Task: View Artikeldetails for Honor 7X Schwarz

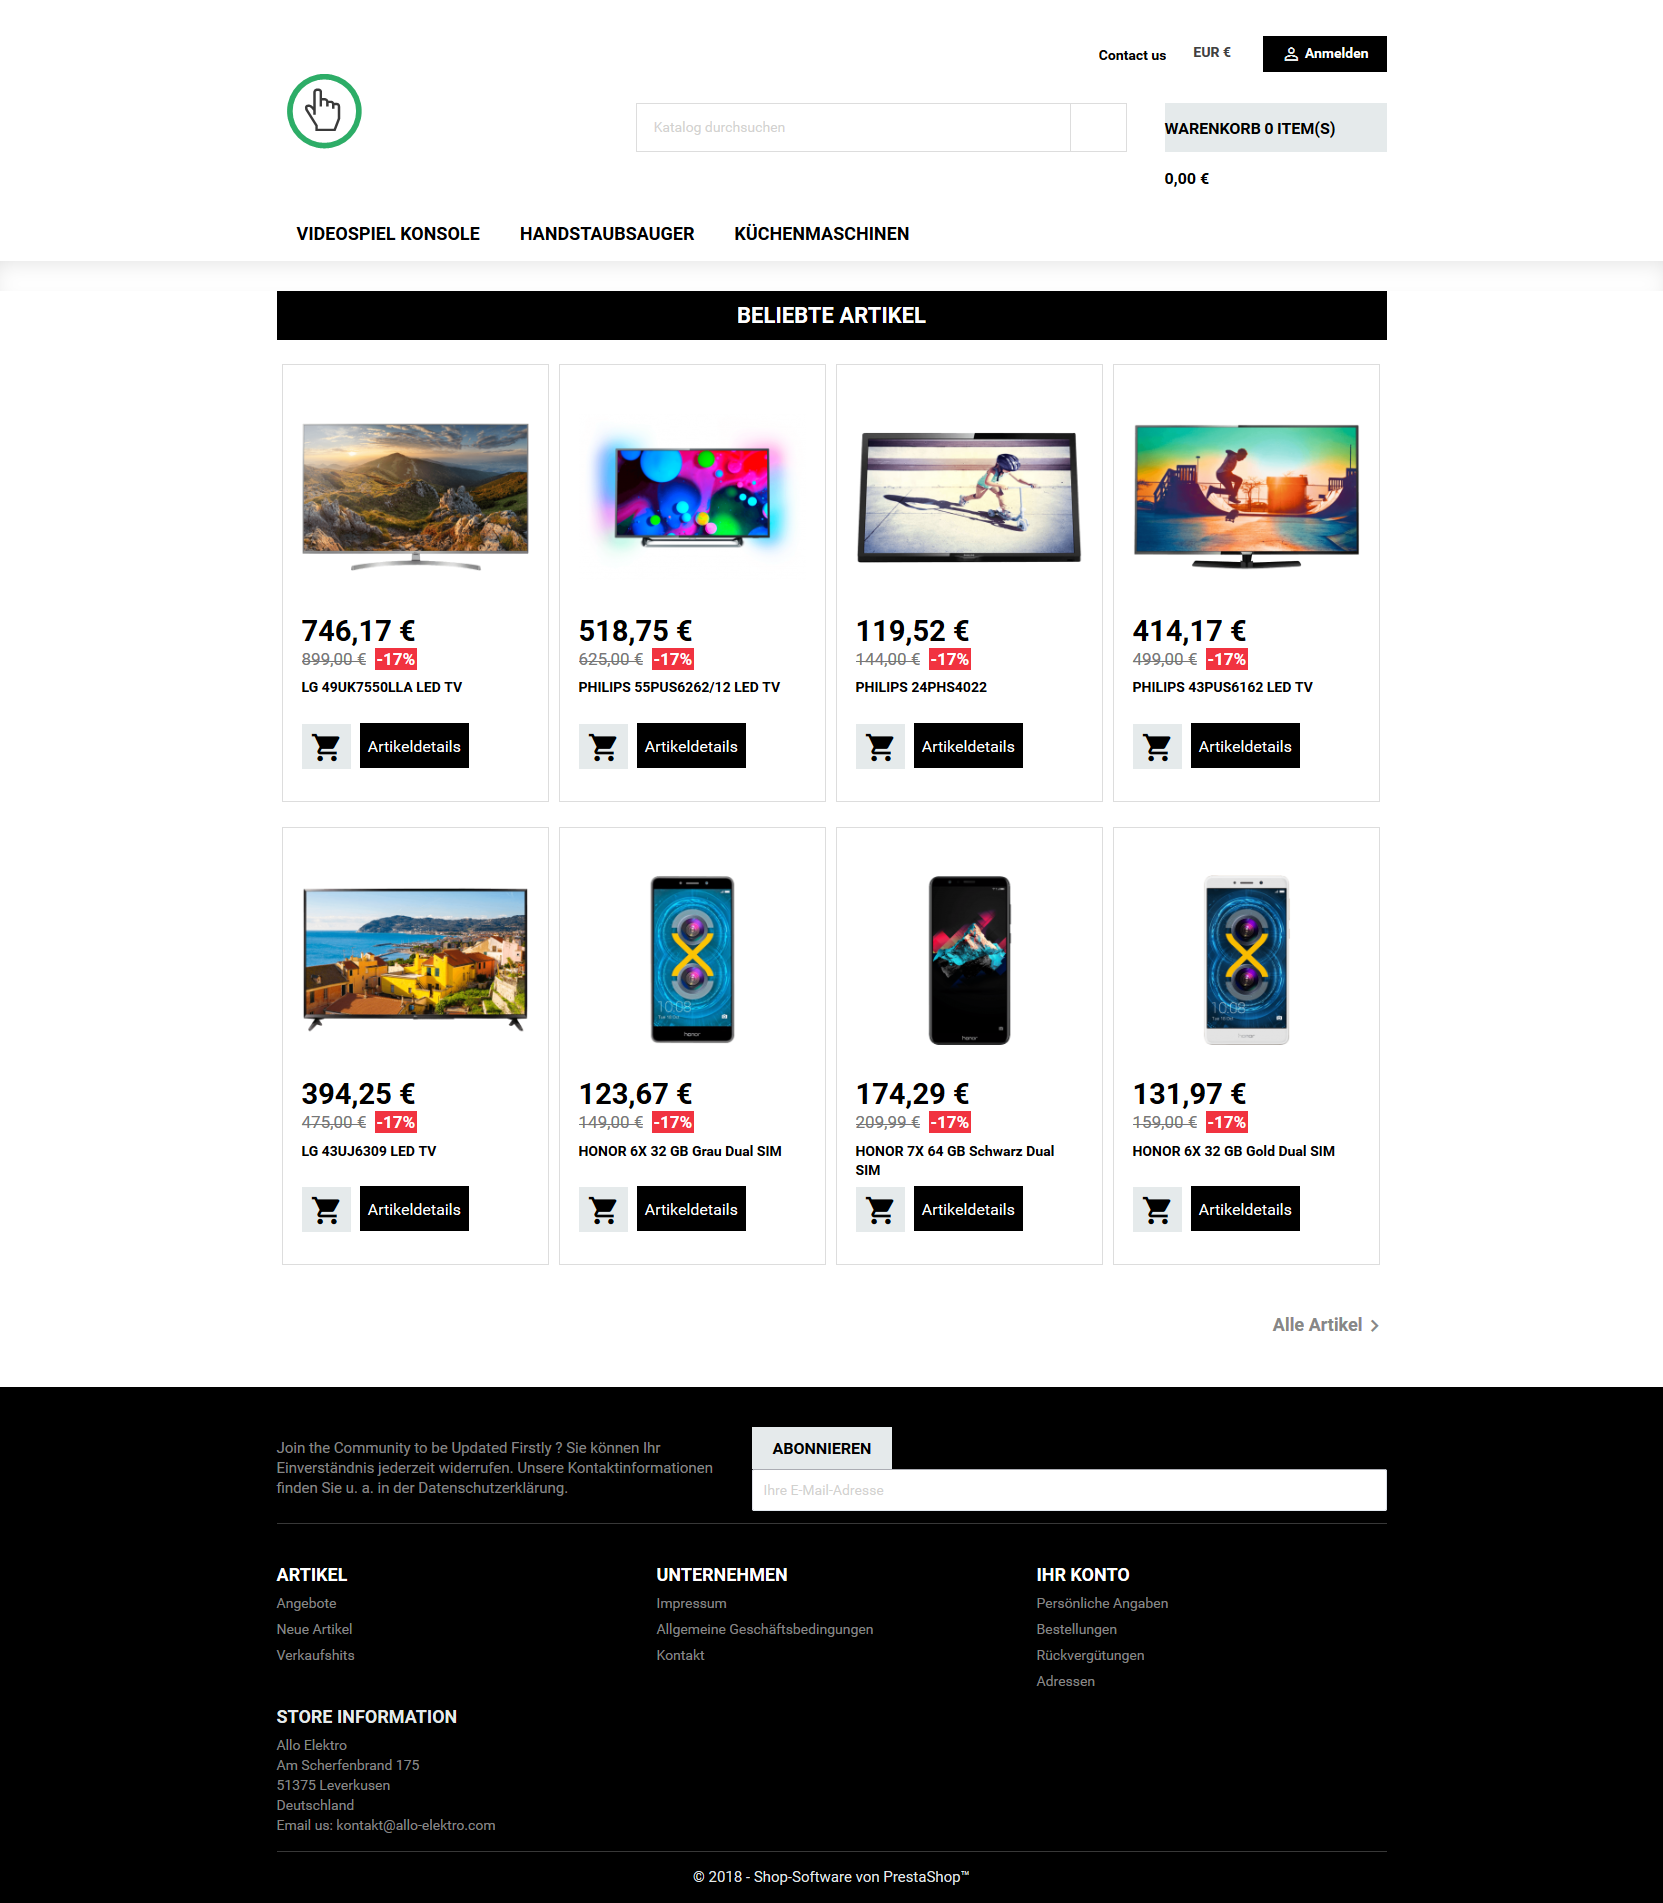Action: click(x=968, y=1209)
